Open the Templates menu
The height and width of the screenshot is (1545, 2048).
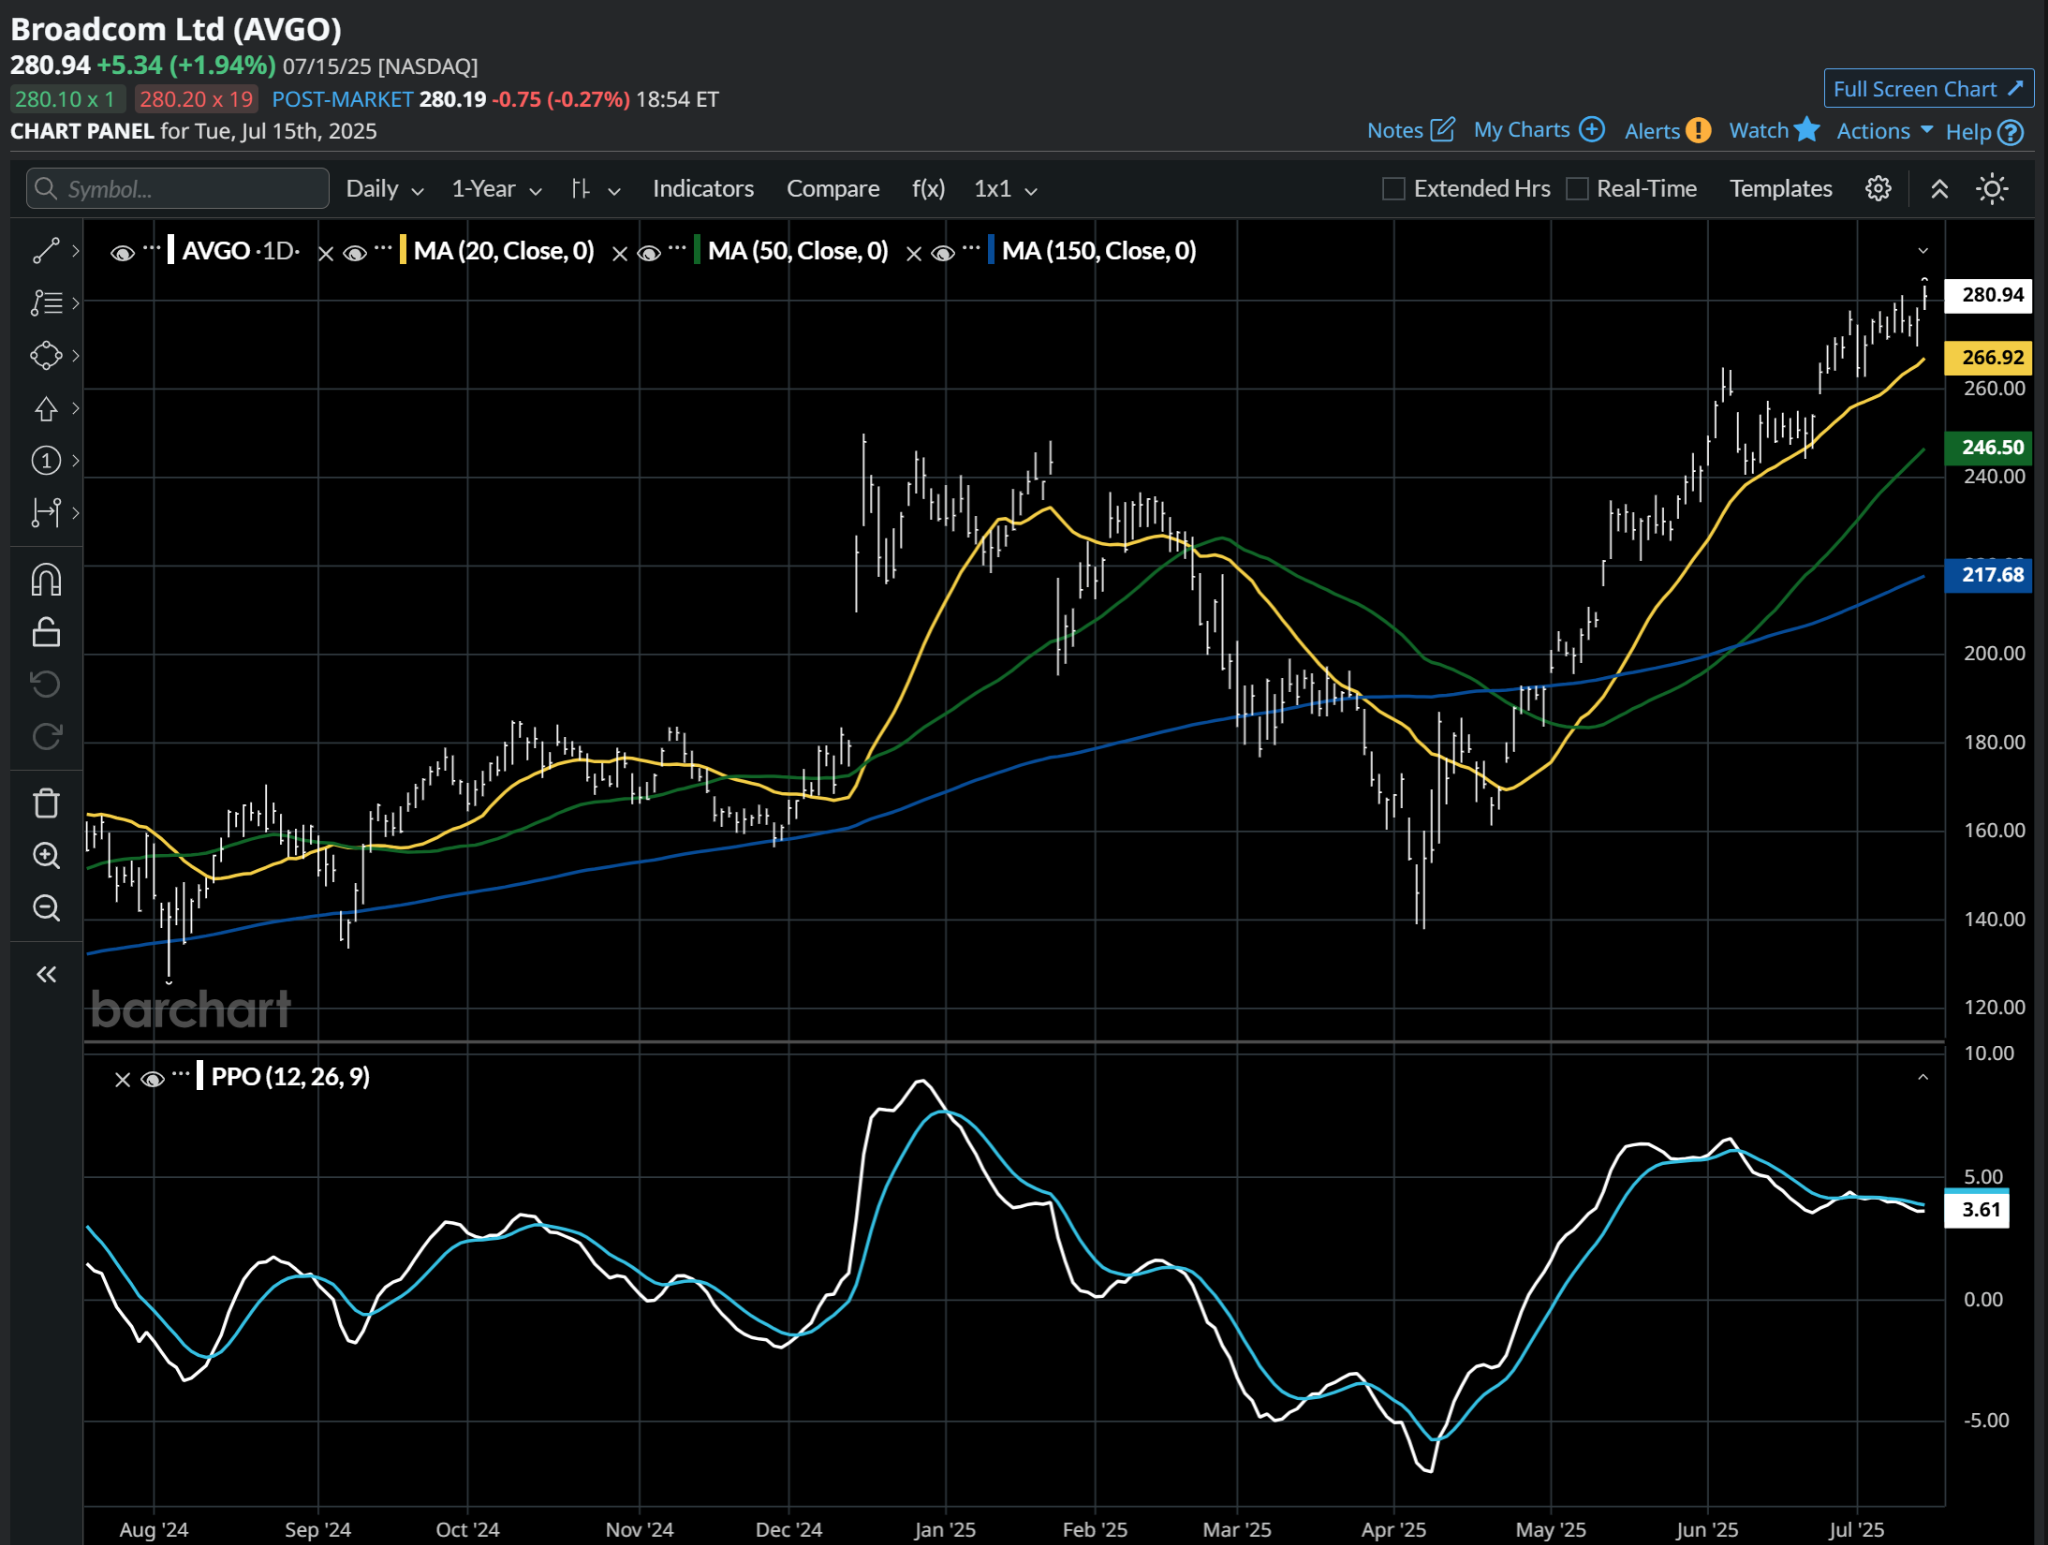(1781, 189)
